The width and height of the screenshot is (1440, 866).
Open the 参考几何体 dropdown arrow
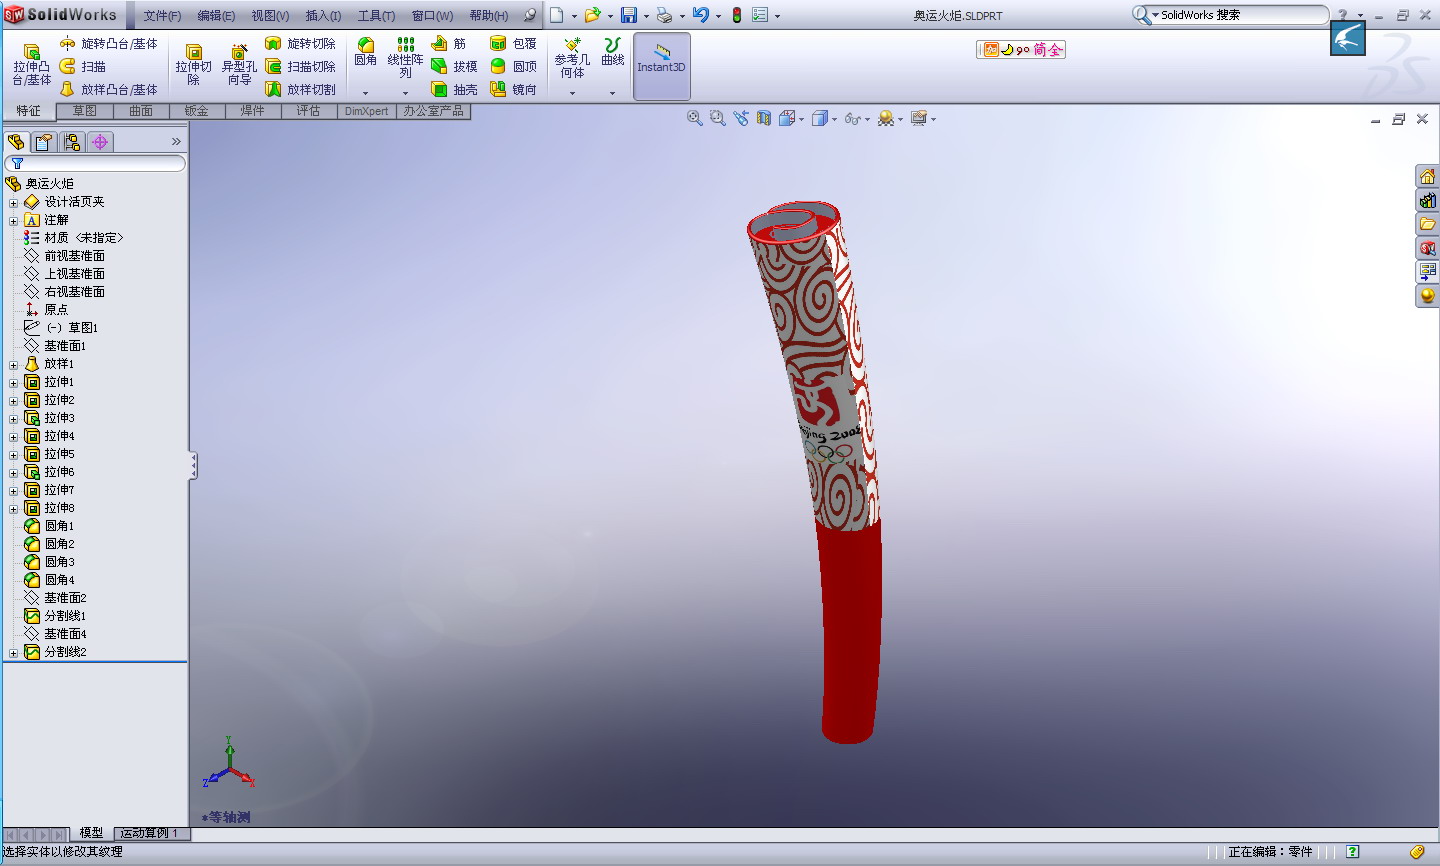click(x=572, y=93)
